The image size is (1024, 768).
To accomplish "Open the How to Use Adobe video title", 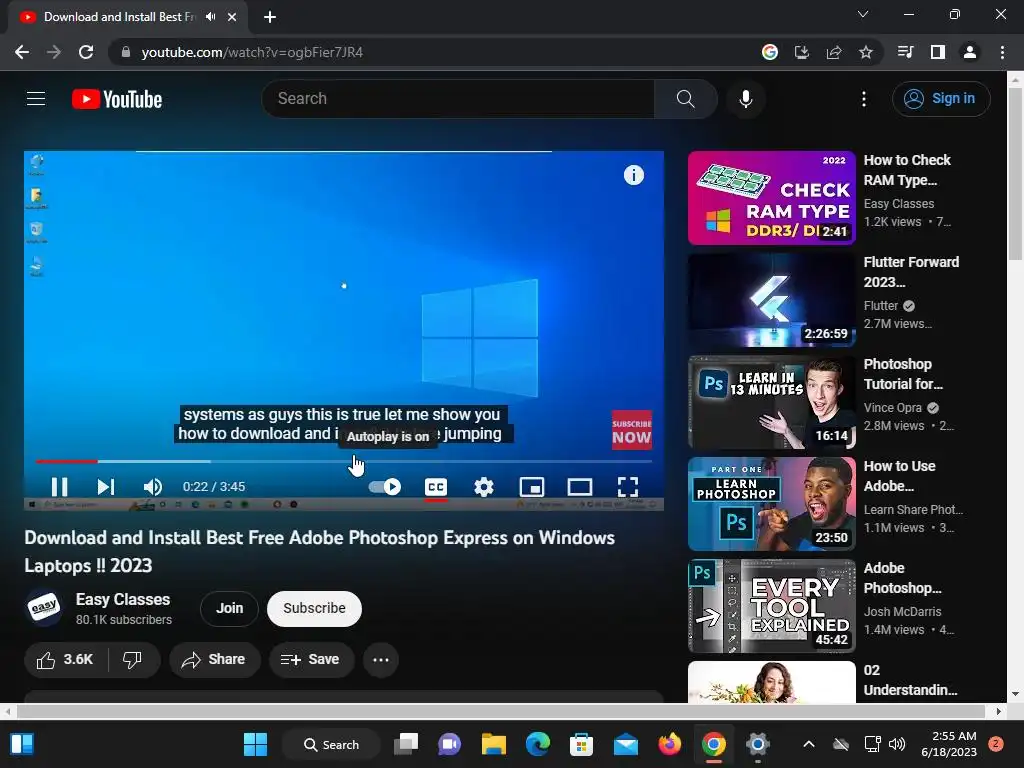I will (899, 476).
